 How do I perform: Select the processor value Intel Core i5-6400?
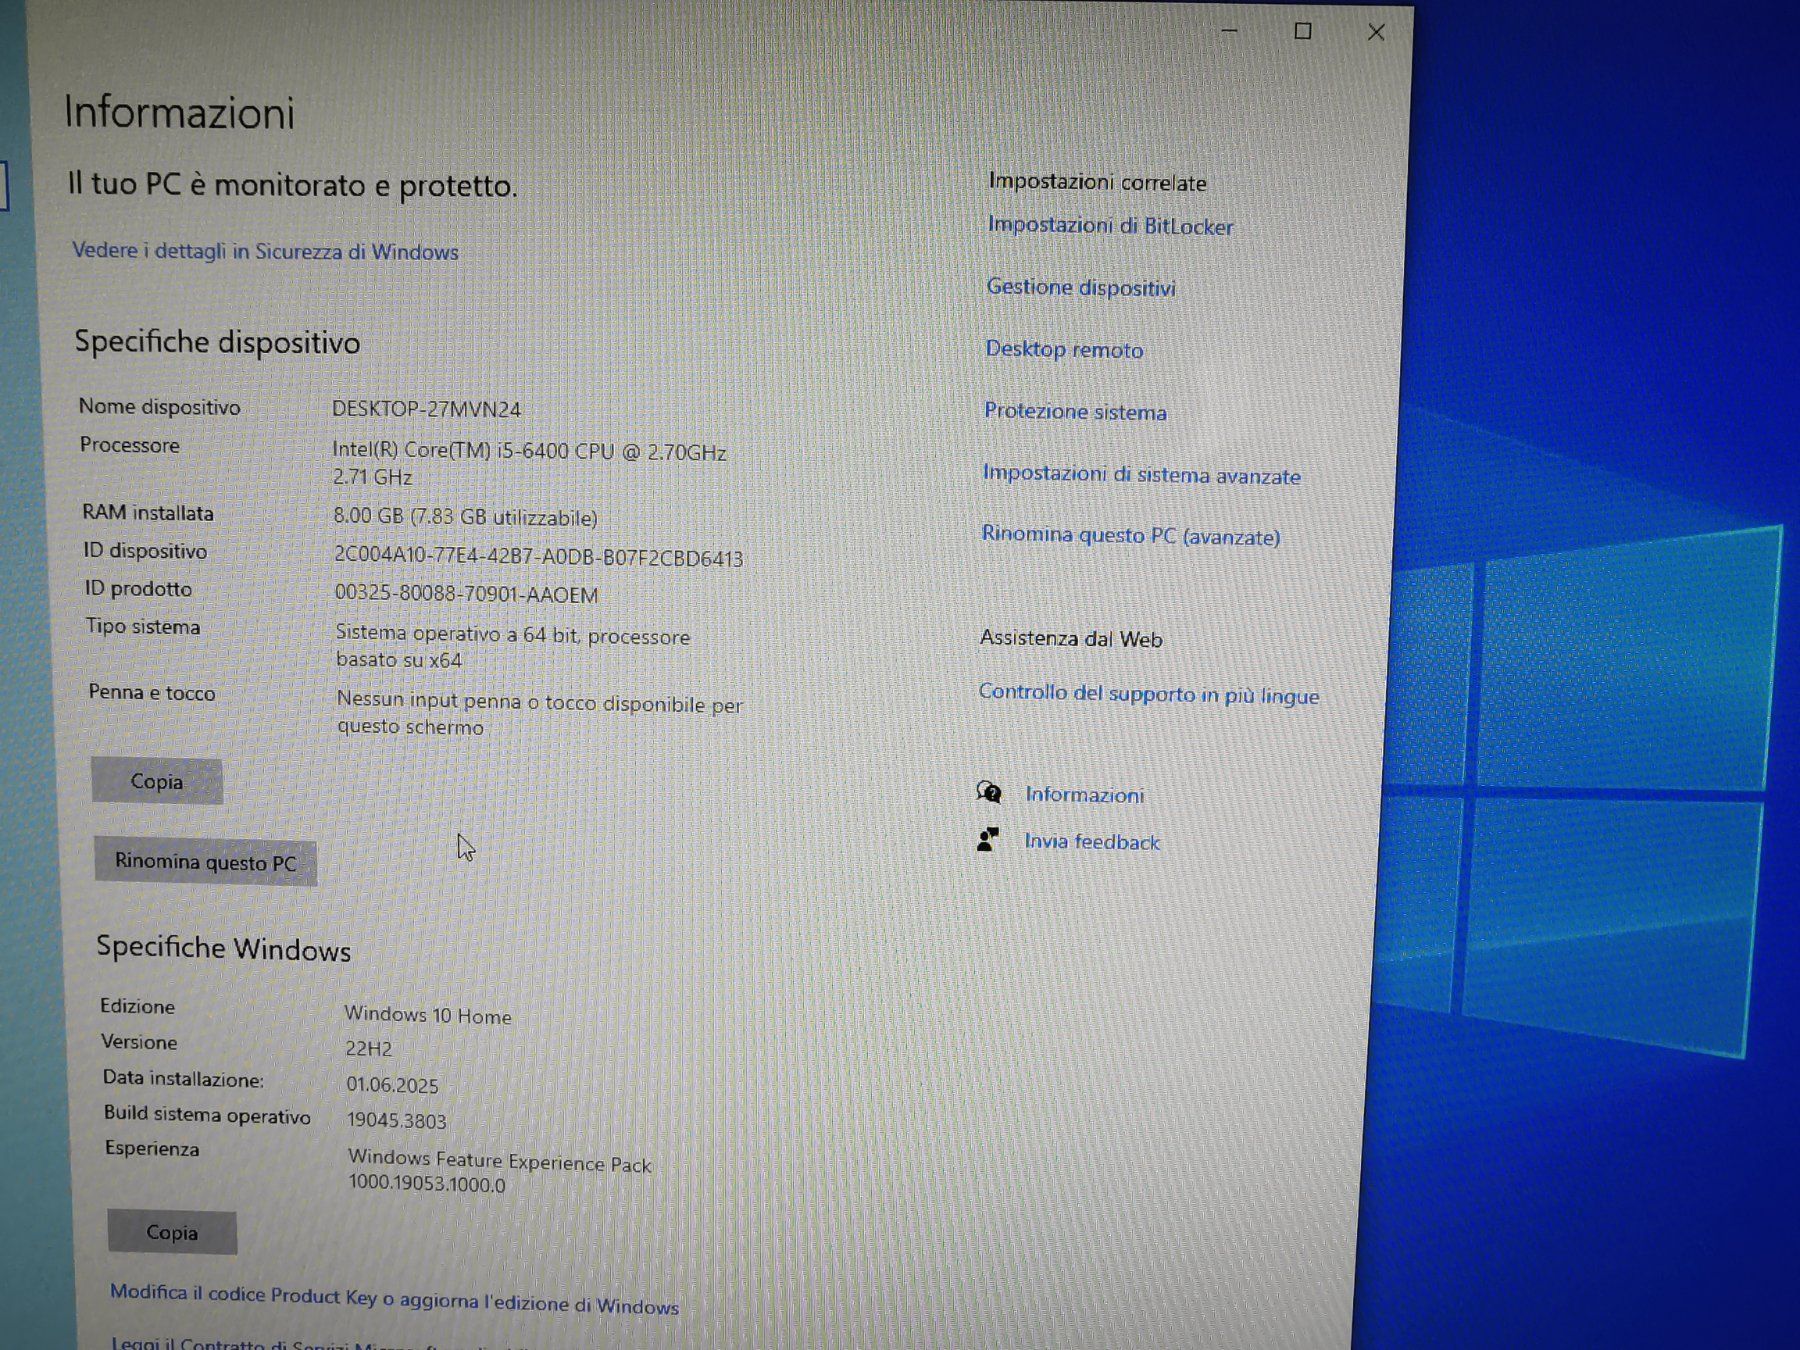click(529, 463)
